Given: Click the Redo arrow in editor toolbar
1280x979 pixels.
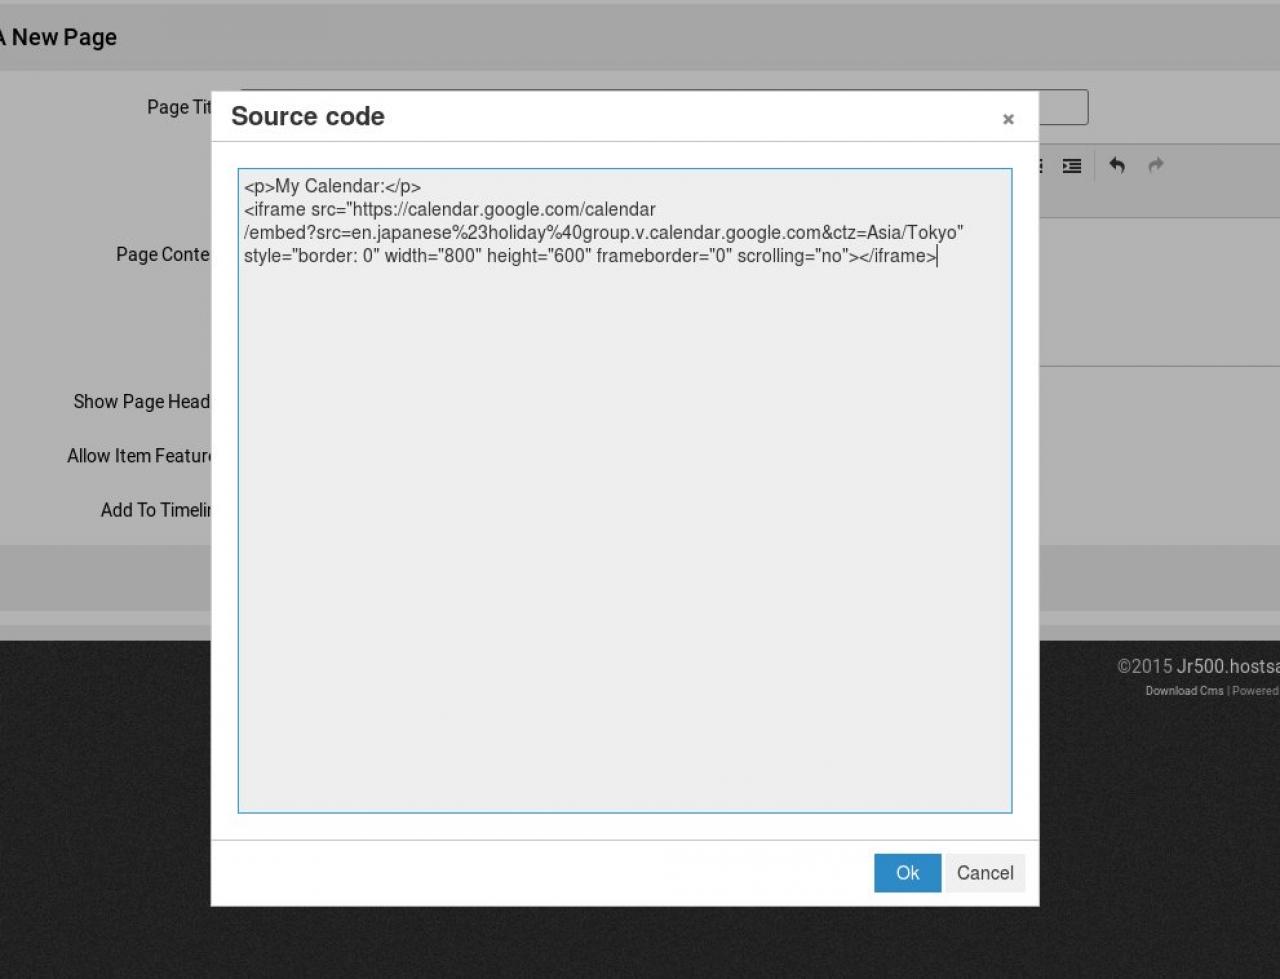Looking at the screenshot, I should pyautogui.click(x=1156, y=166).
